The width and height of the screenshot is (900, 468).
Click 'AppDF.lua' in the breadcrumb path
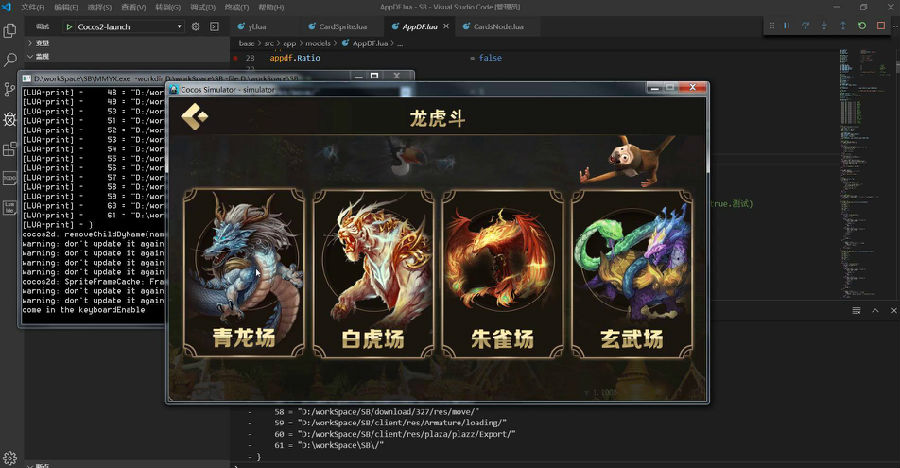coord(370,43)
